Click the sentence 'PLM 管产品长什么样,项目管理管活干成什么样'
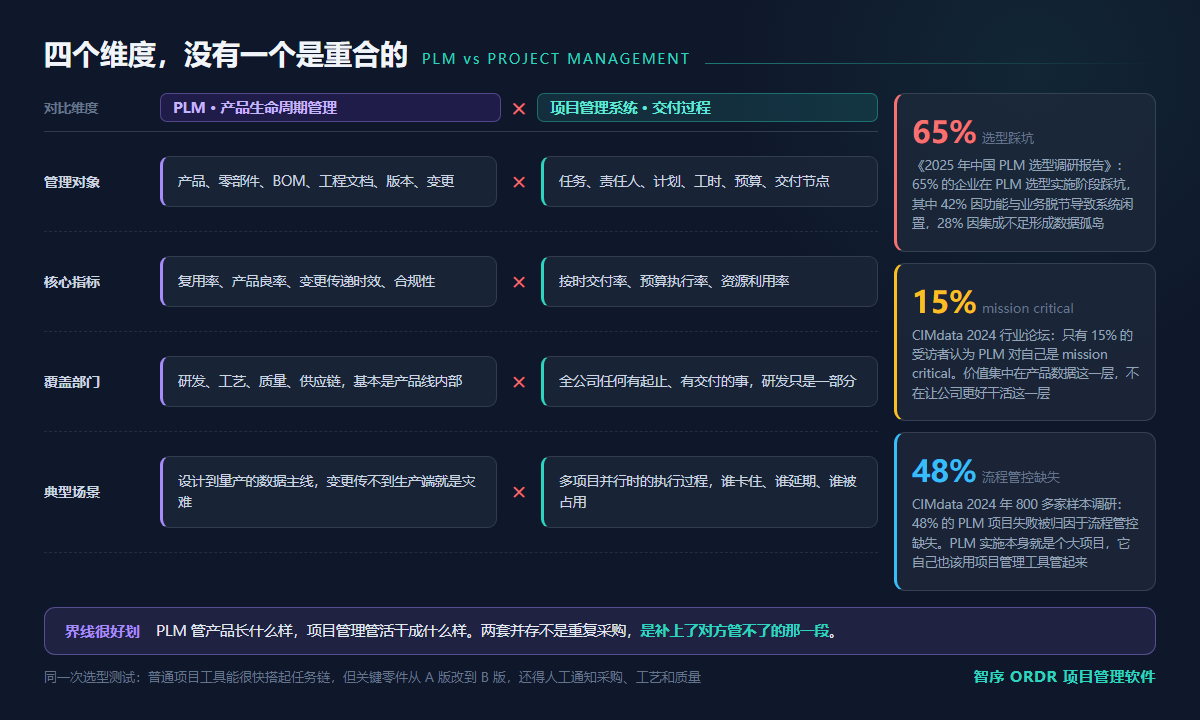Viewport: 1200px width, 720px height. click(x=313, y=631)
